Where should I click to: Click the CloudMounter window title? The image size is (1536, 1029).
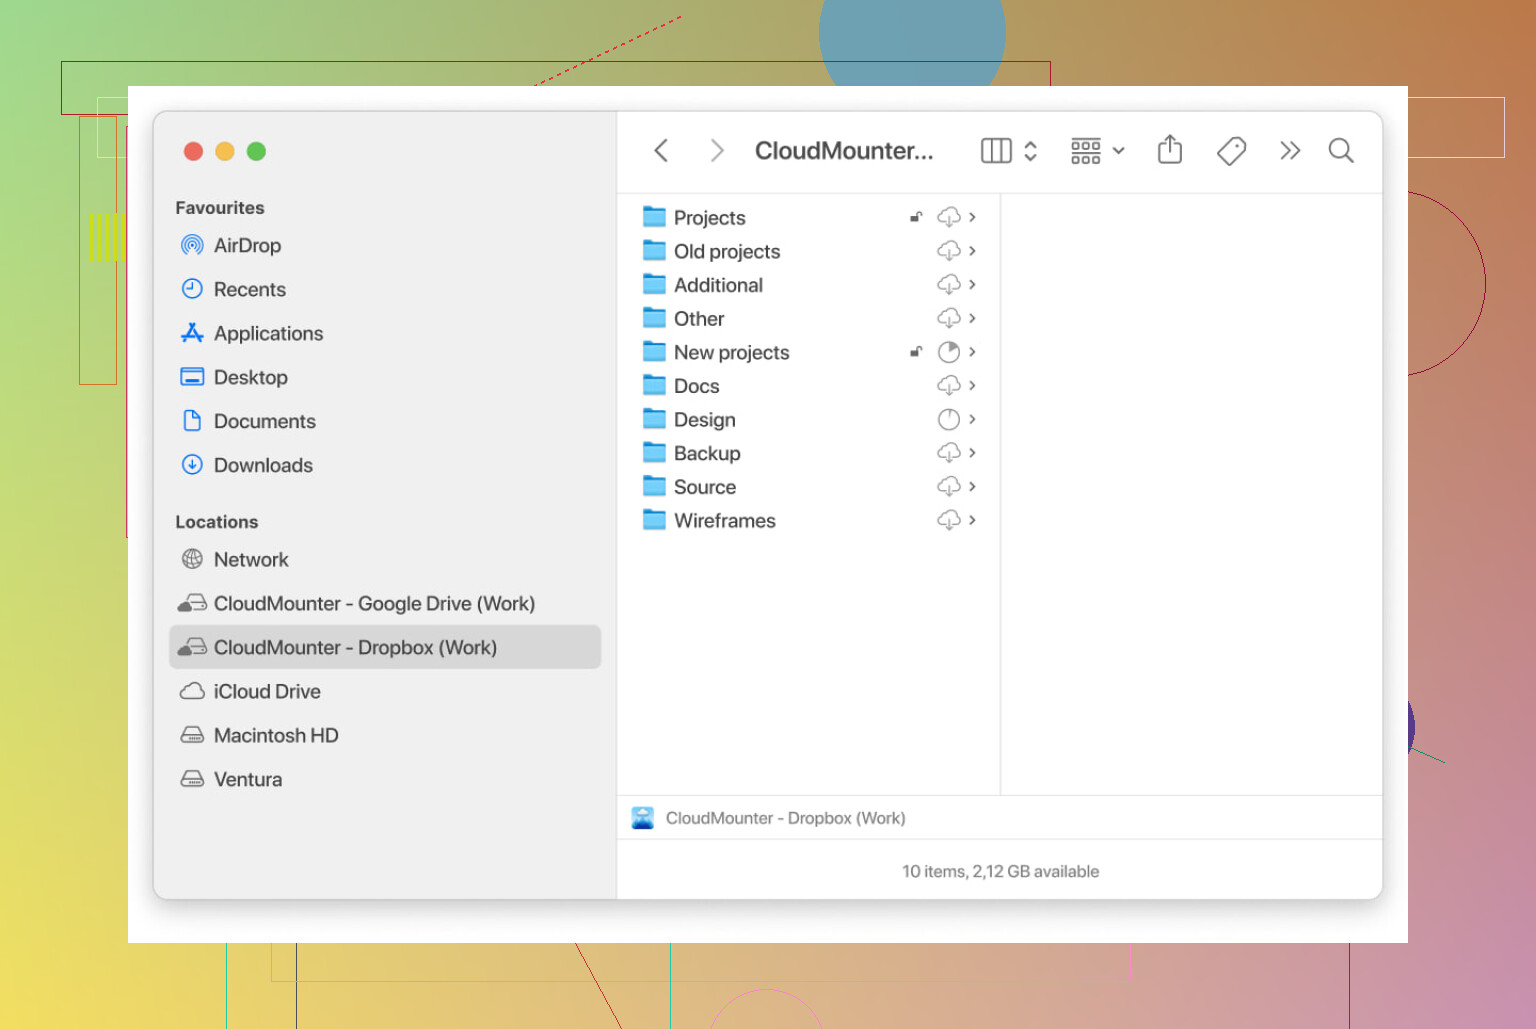844,151
